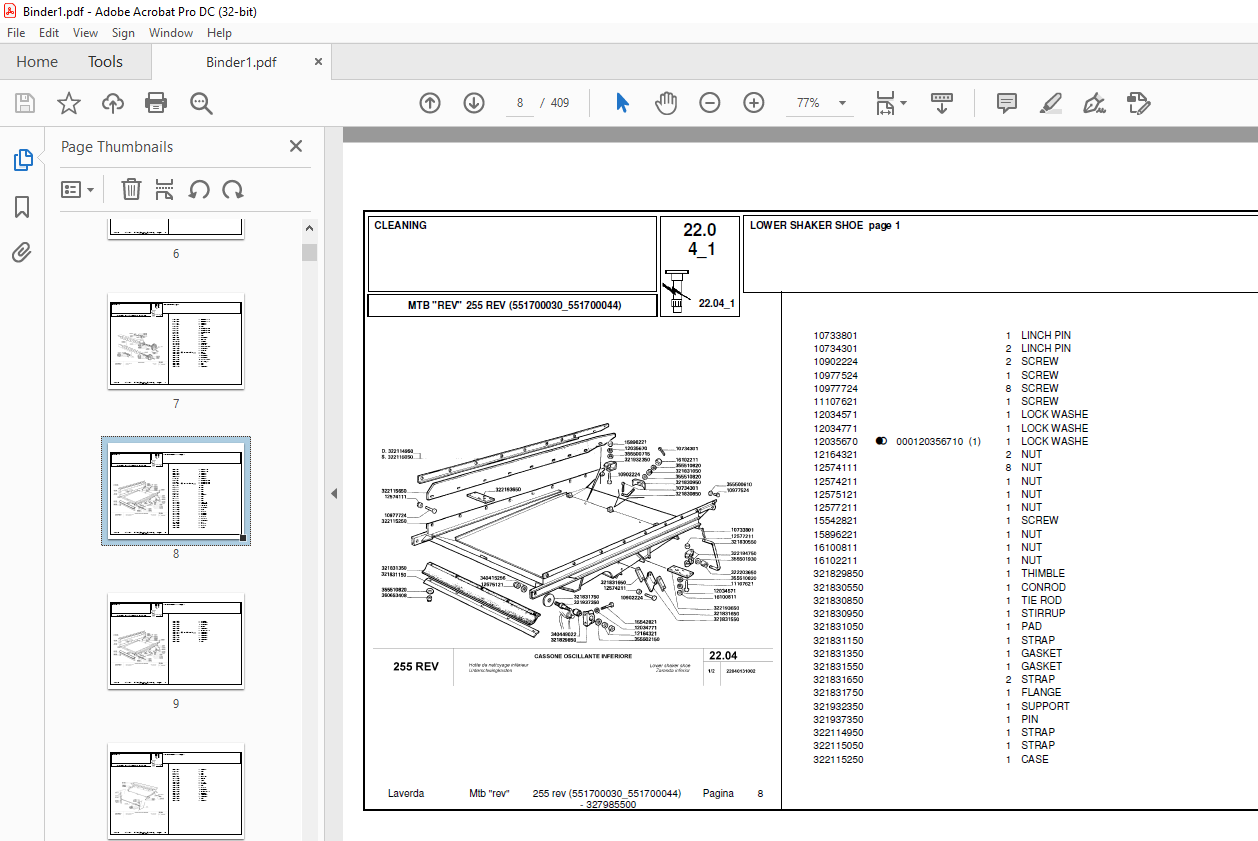Go to previous page arrow

pyautogui.click(x=430, y=103)
